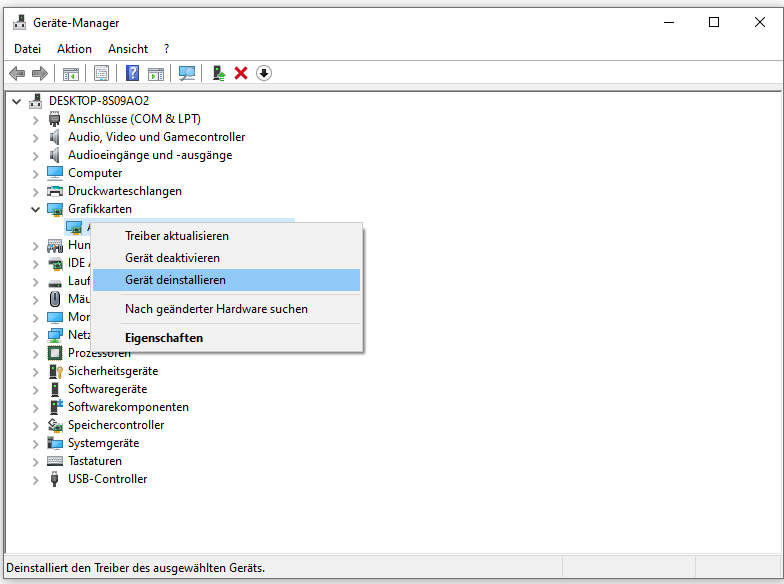Click the Systemgeräte folder icon
This screenshot has height=584, width=784.
[54, 443]
